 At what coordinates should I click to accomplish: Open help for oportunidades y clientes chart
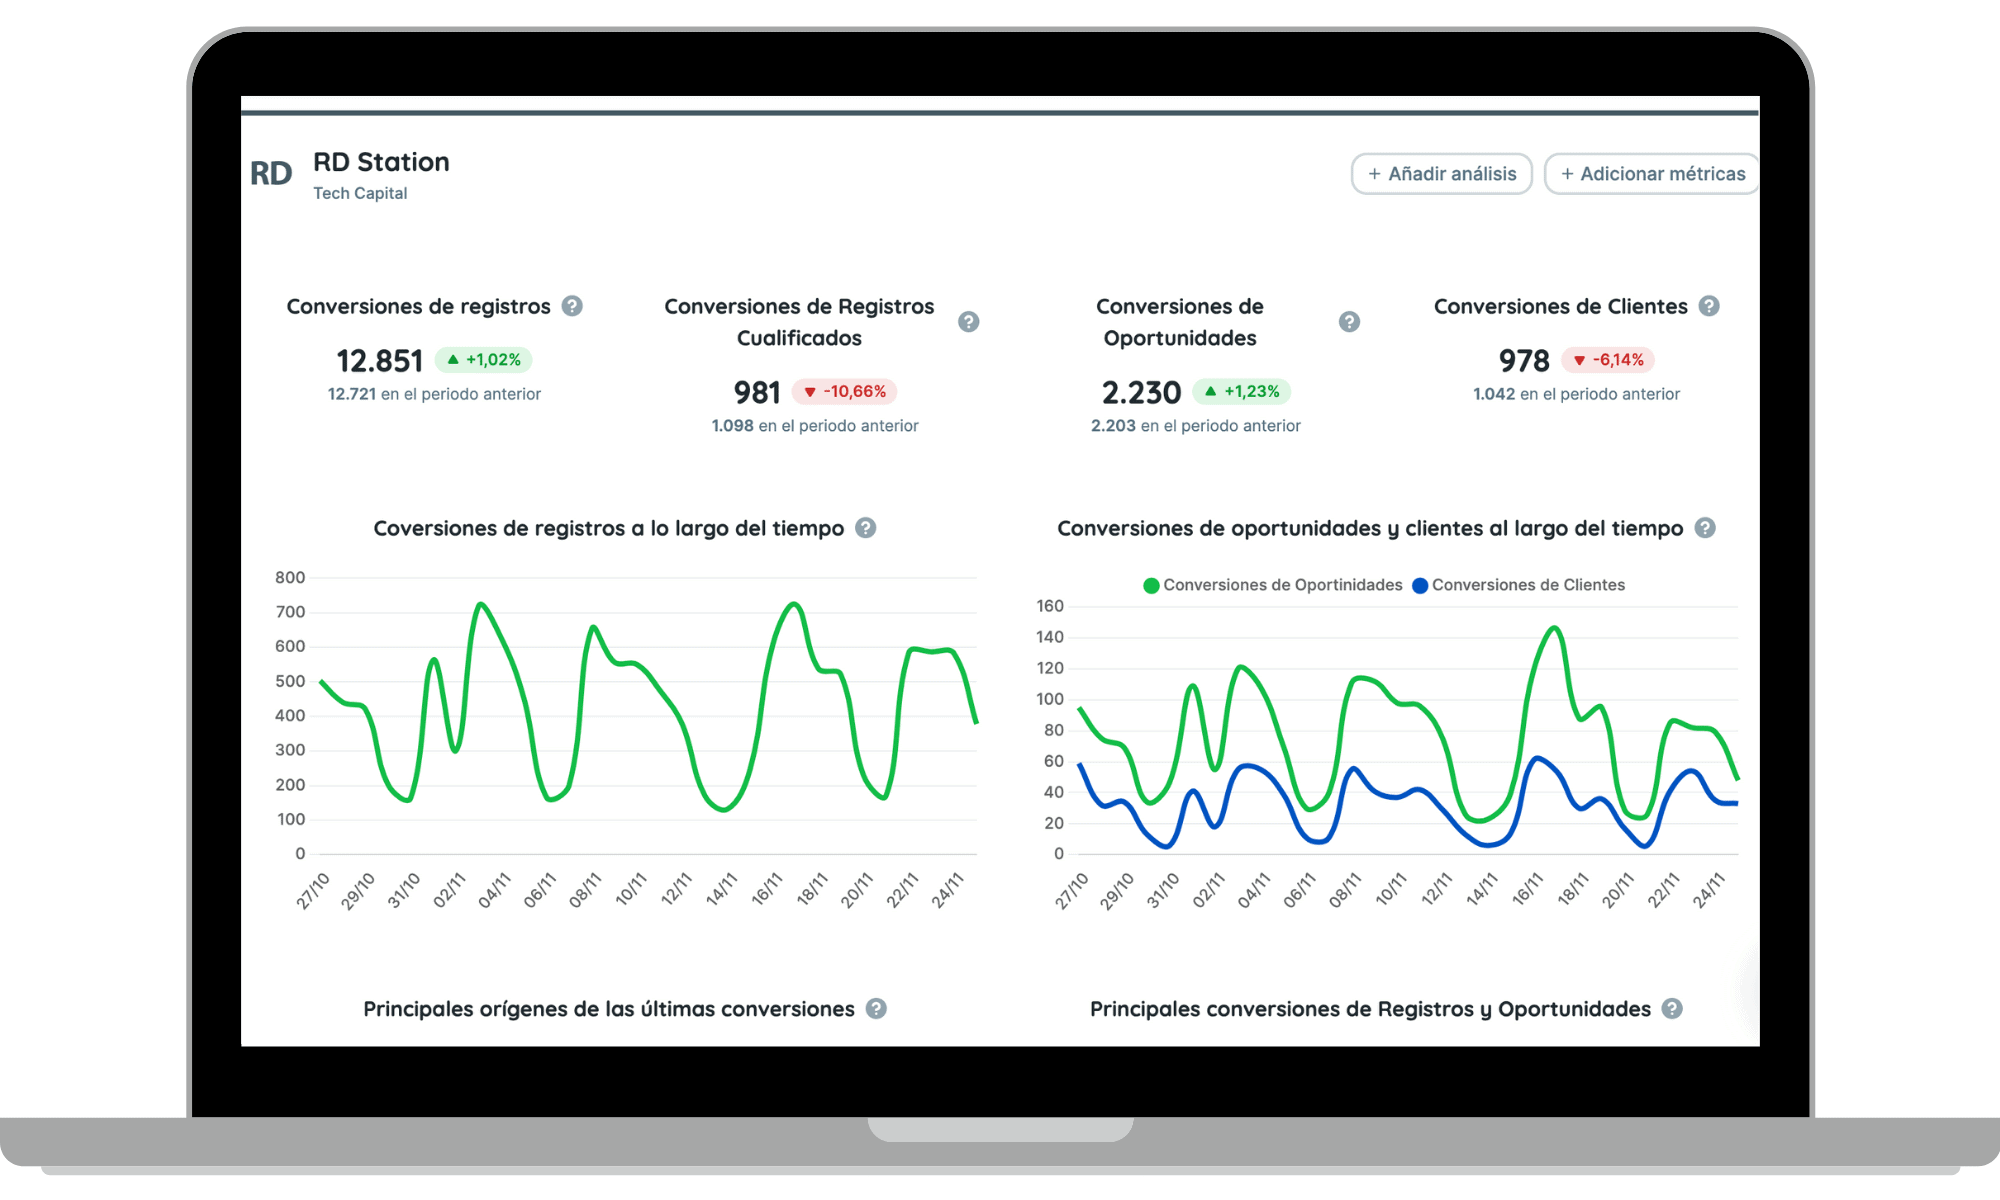(1705, 528)
